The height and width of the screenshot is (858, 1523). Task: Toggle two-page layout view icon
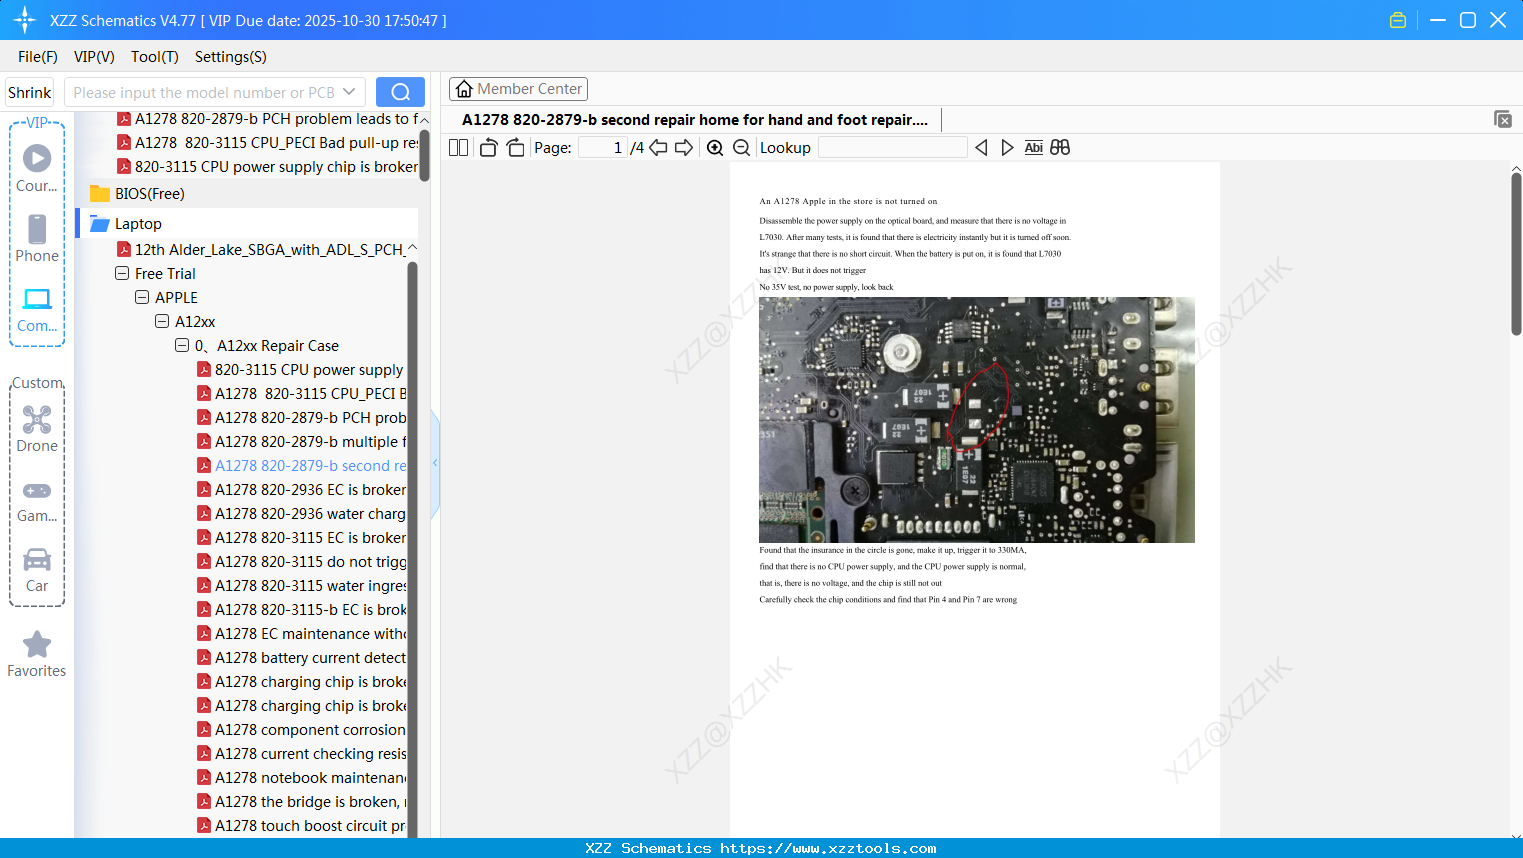tap(459, 148)
